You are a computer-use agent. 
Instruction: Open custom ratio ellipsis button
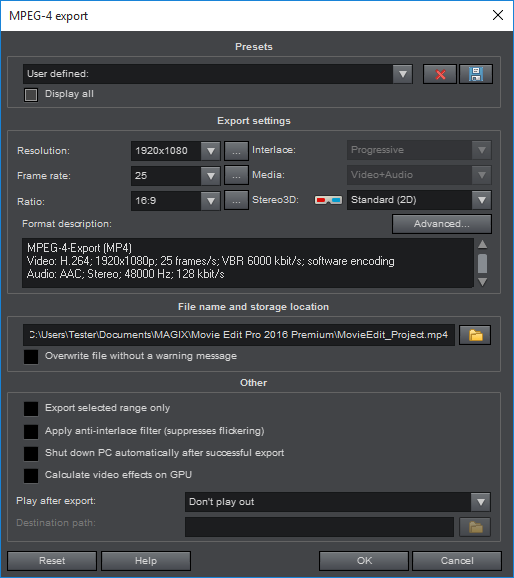pyautogui.click(x=236, y=201)
